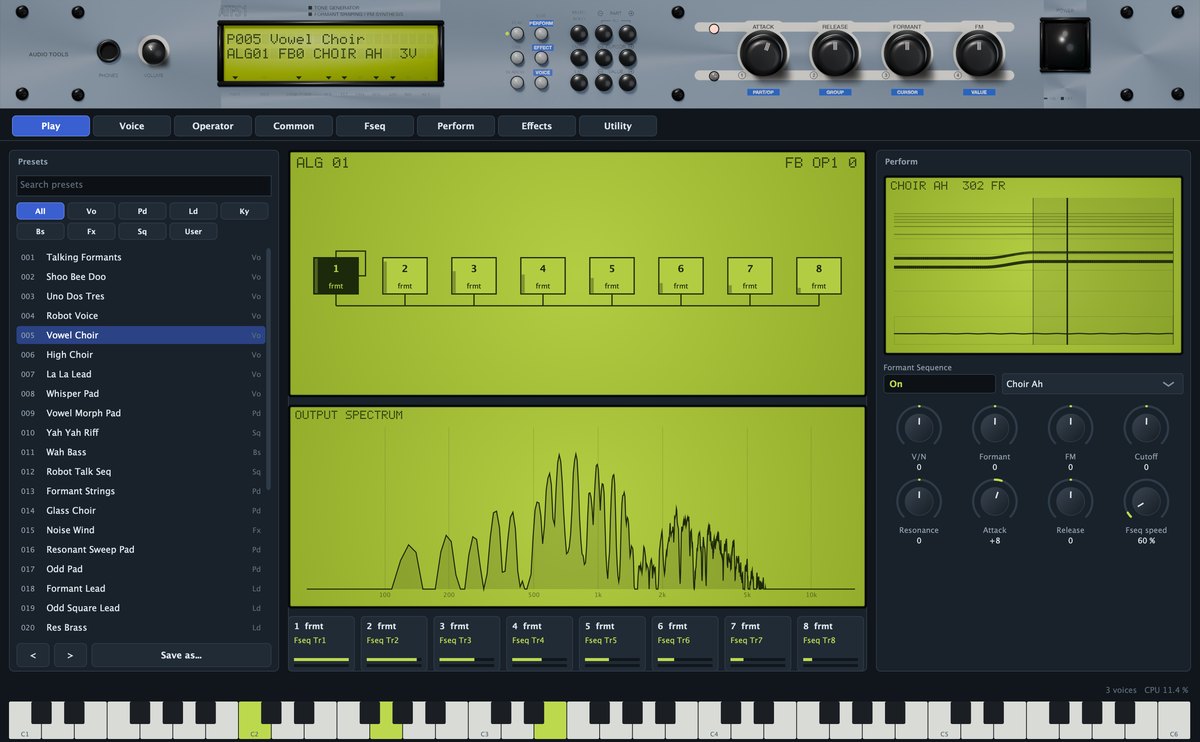The image size is (1200, 742).
Task: Click the hardware EFFECT mode button
Action: pos(541,58)
